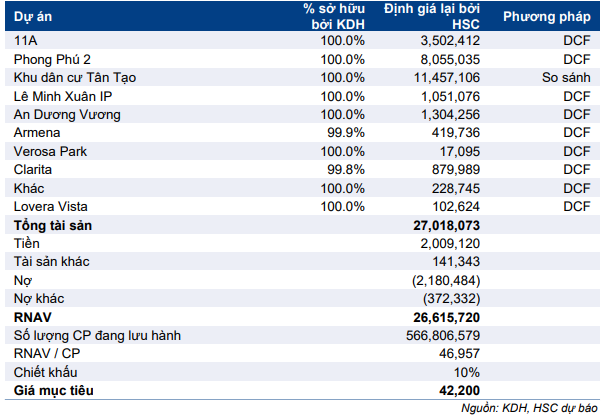Select the '11A' project row label
614x417 pixels.
27,41
